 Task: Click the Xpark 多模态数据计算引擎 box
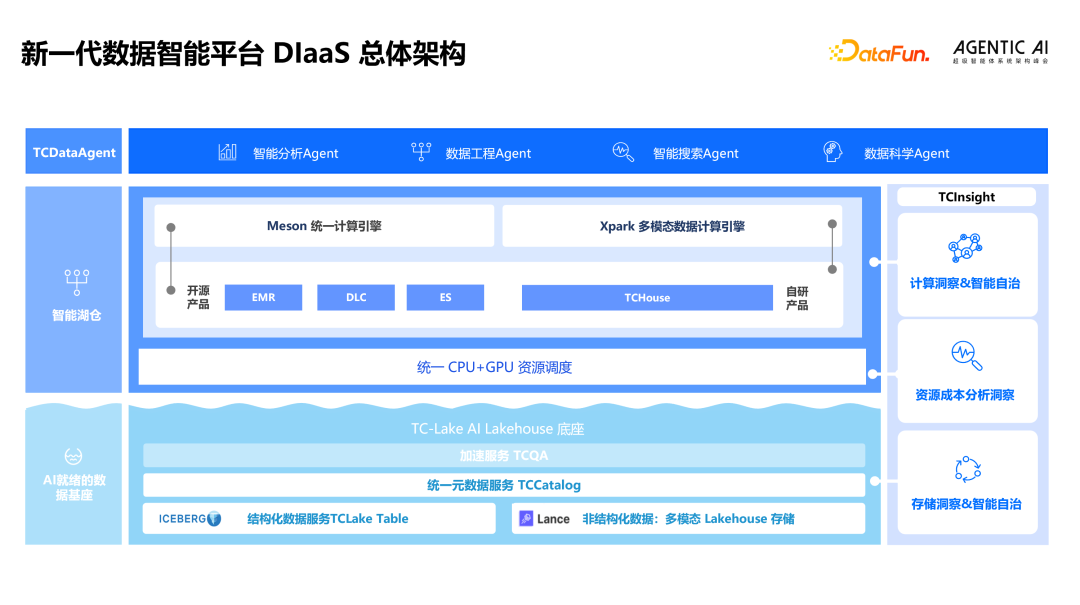(x=672, y=226)
